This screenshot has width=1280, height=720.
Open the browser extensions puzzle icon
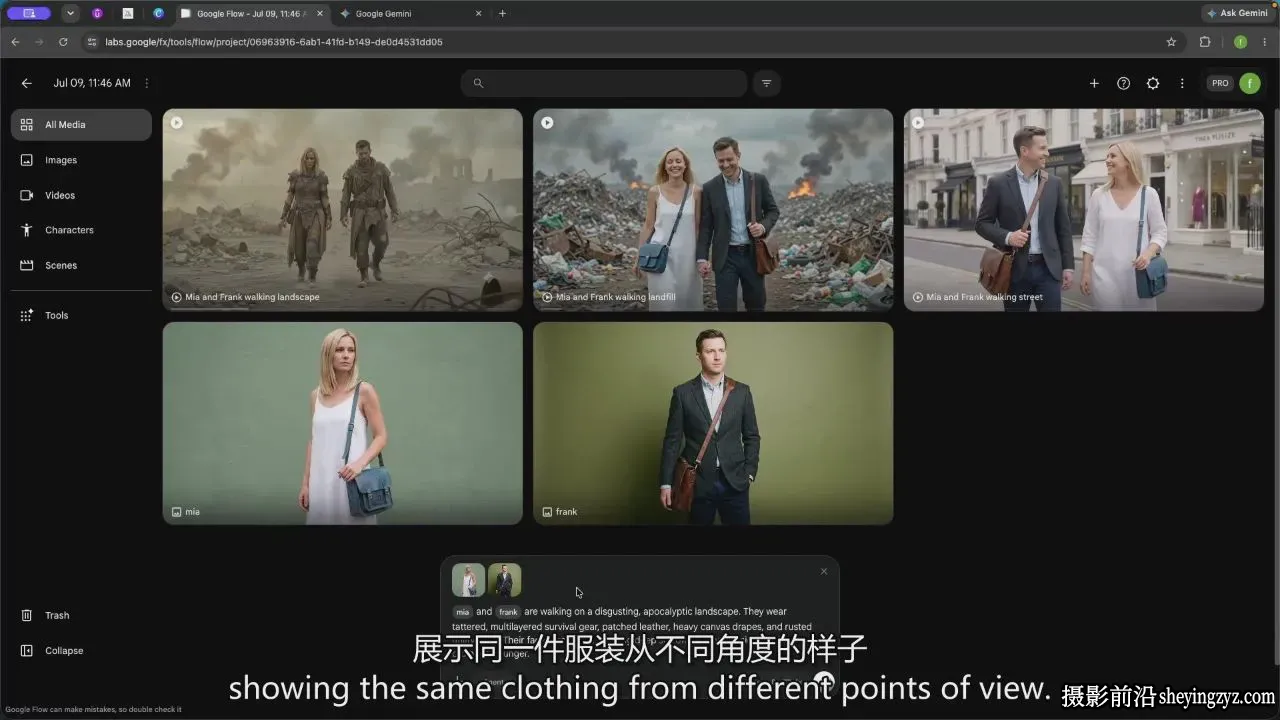click(1205, 42)
